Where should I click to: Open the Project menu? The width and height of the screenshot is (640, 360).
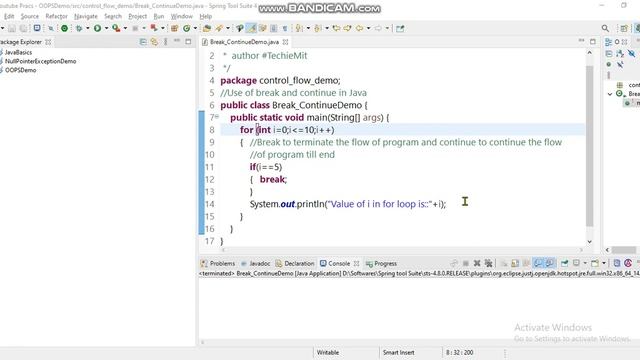pos(138,16)
